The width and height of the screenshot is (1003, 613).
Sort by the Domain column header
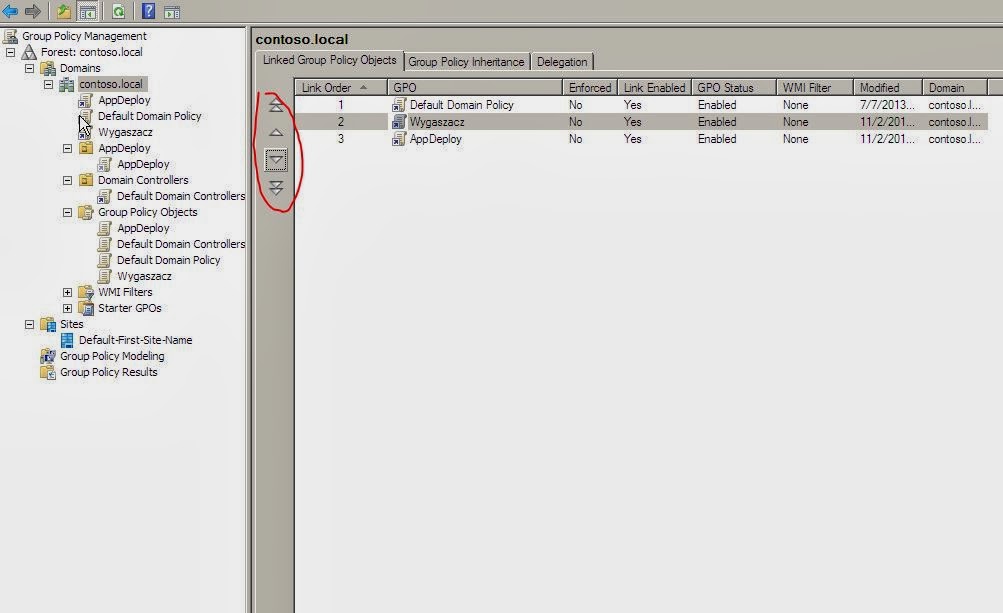tap(955, 88)
